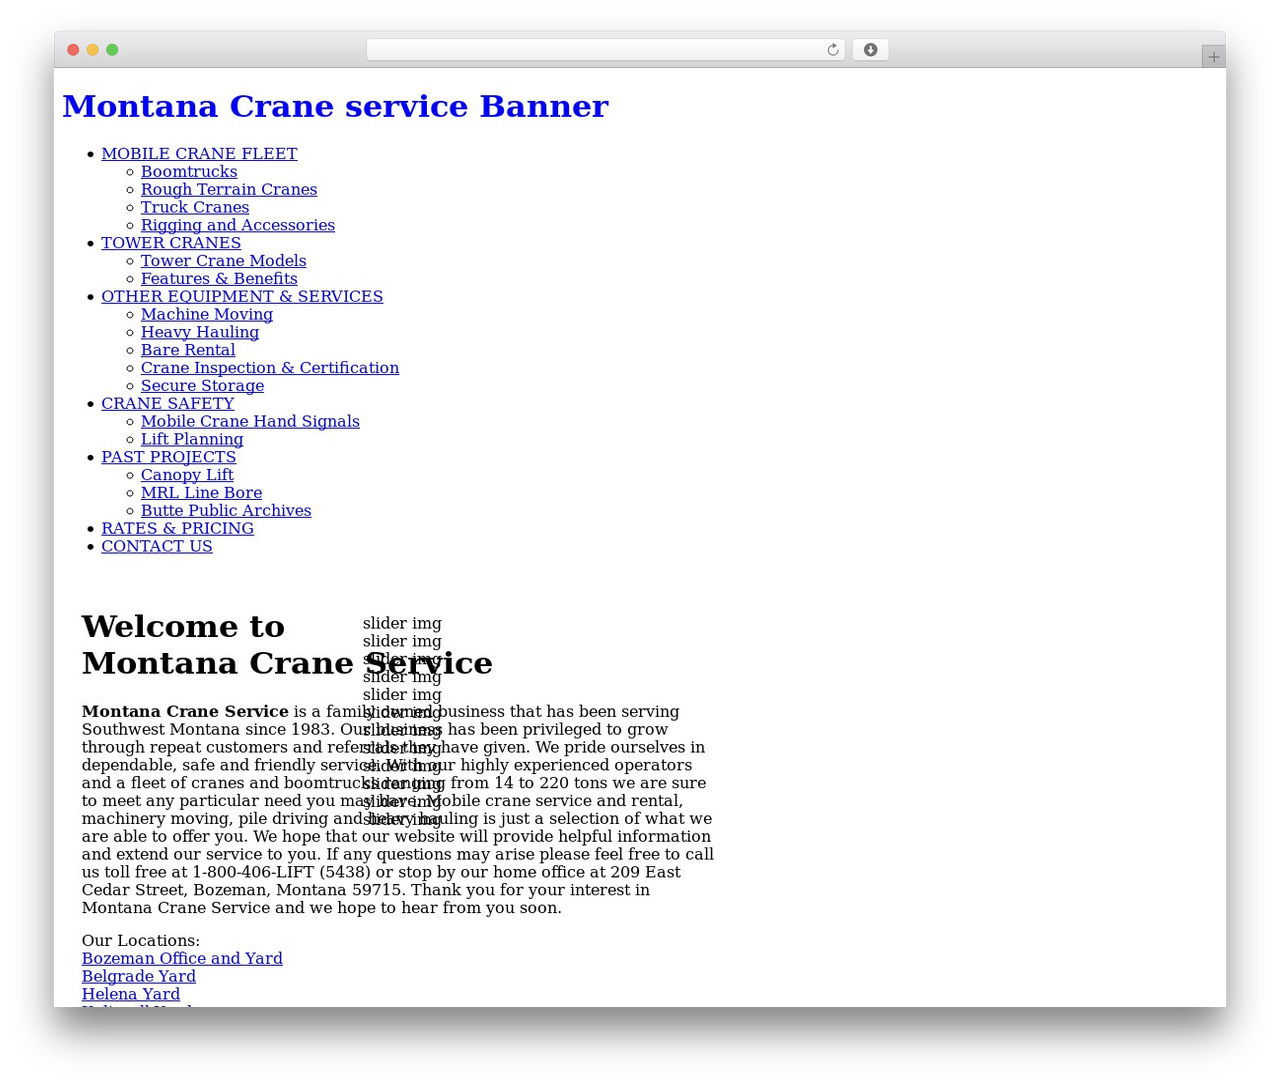Open the MOBILE CRANE FLEET menu link
The height and width of the screenshot is (1084, 1280).
tap(199, 154)
